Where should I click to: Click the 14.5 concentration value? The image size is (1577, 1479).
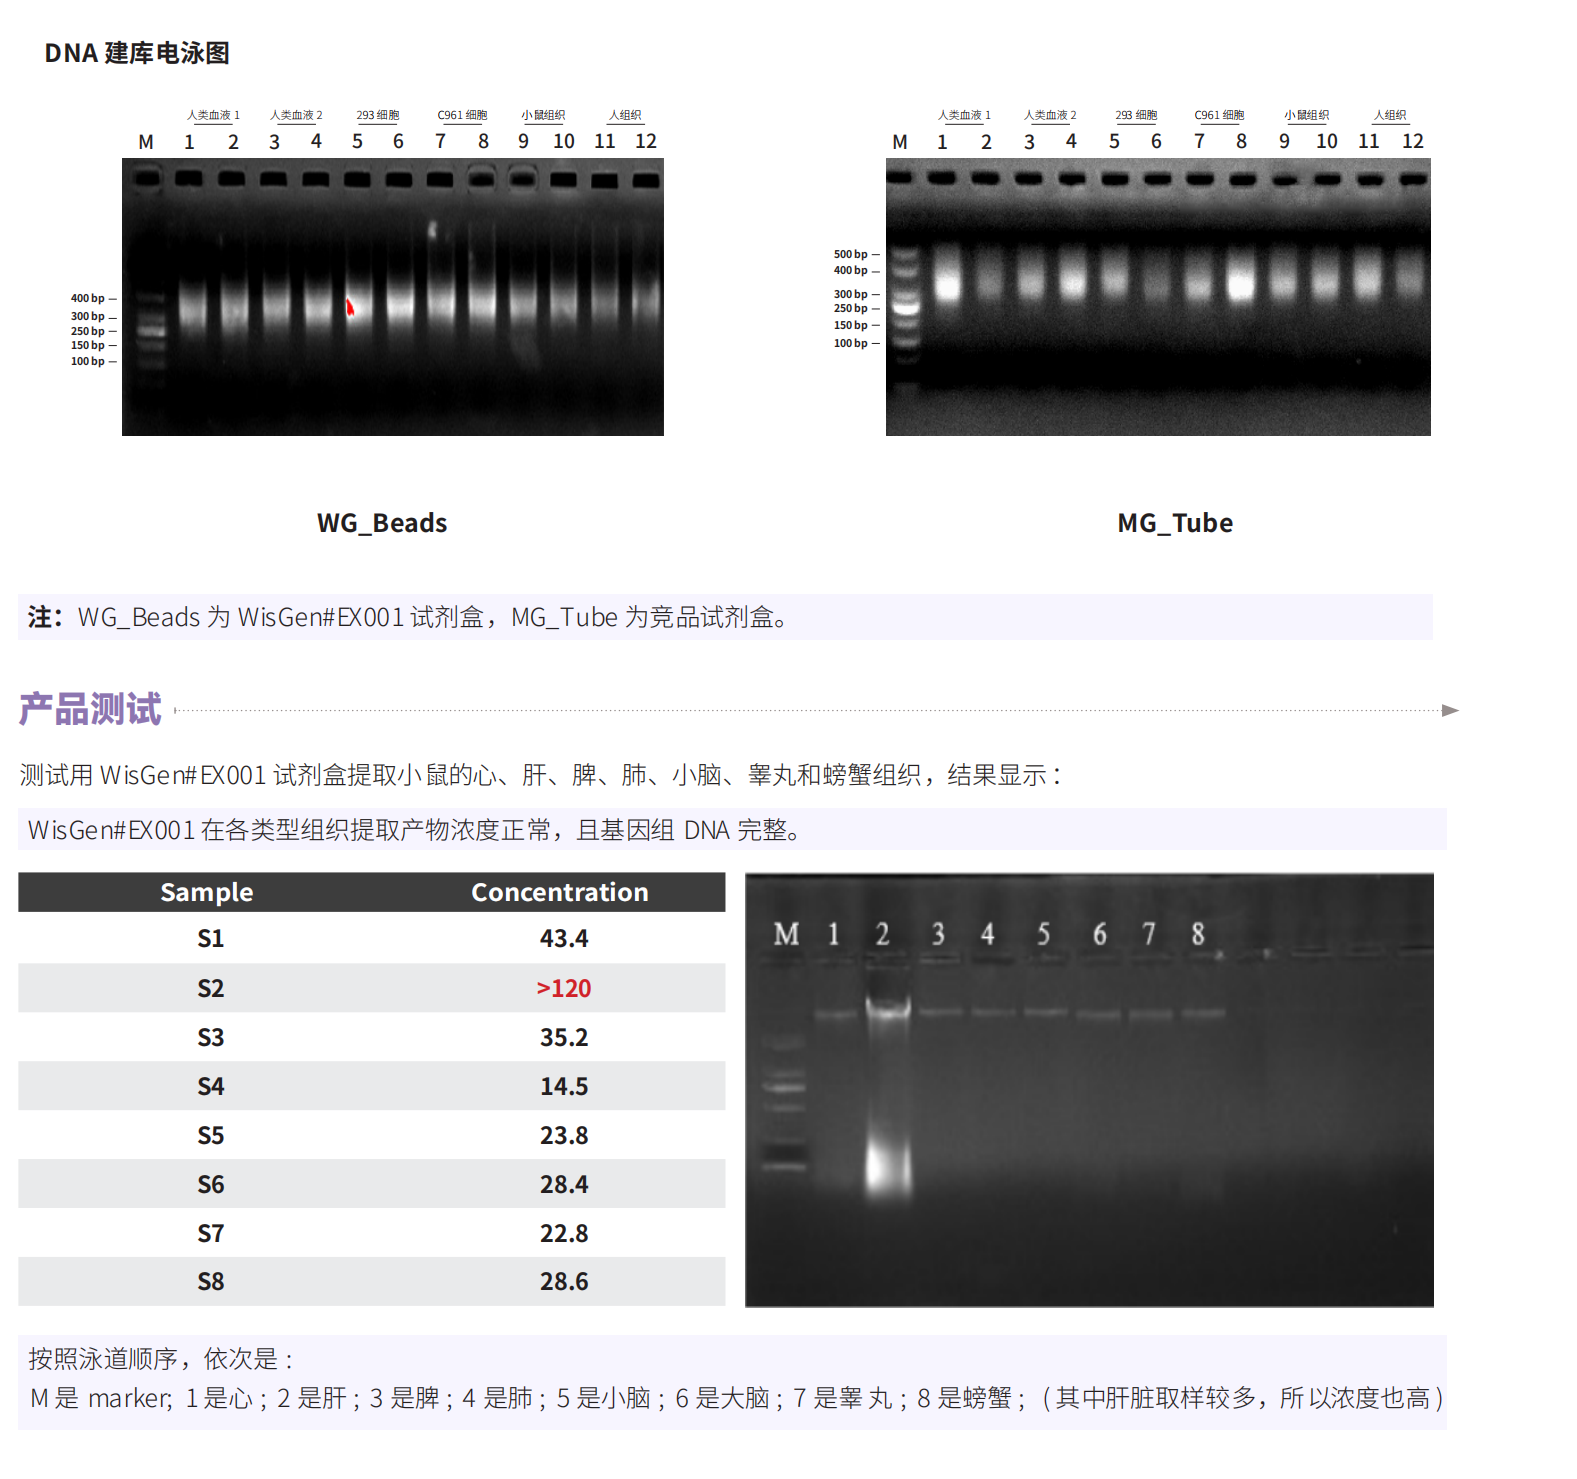pos(564,1086)
